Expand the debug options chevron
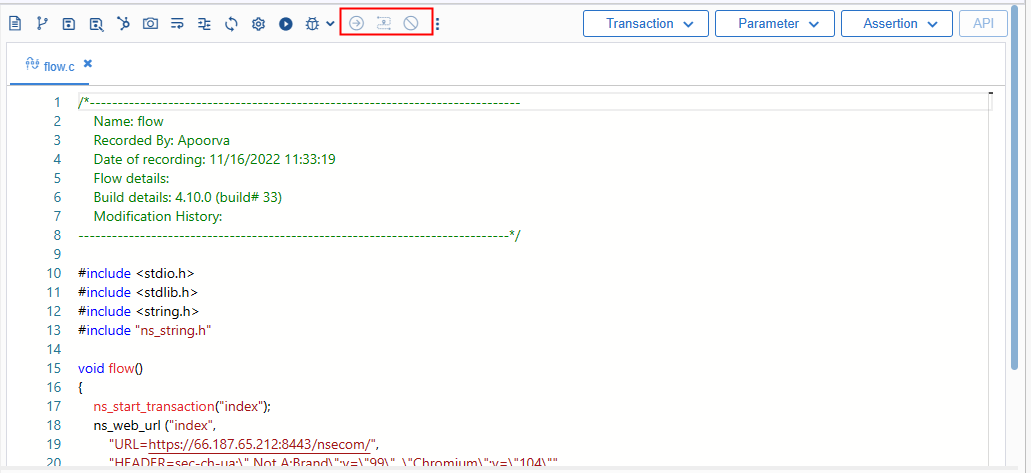This screenshot has width=1031, height=473. coord(330,24)
